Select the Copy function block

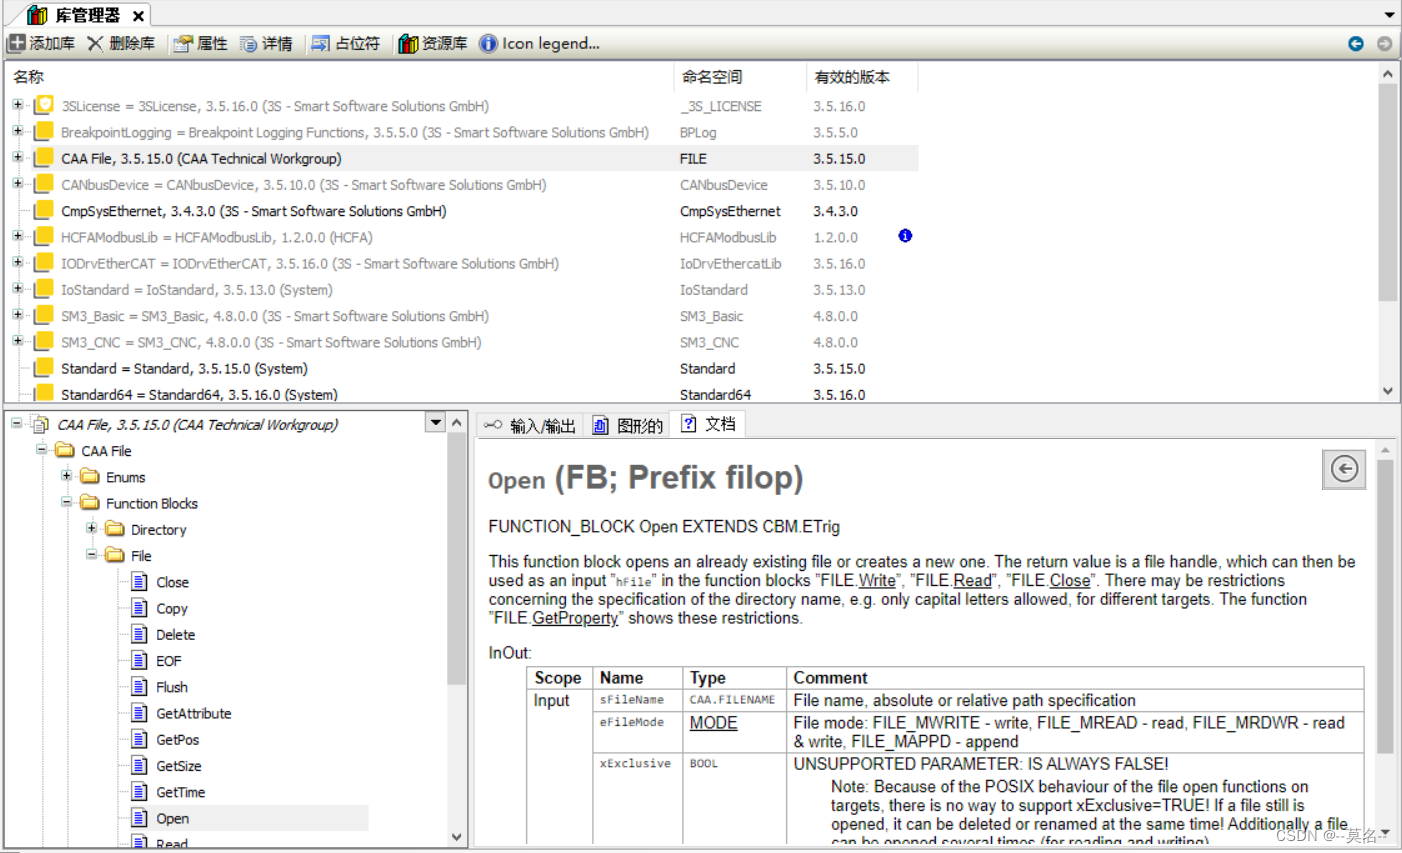pos(171,608)
